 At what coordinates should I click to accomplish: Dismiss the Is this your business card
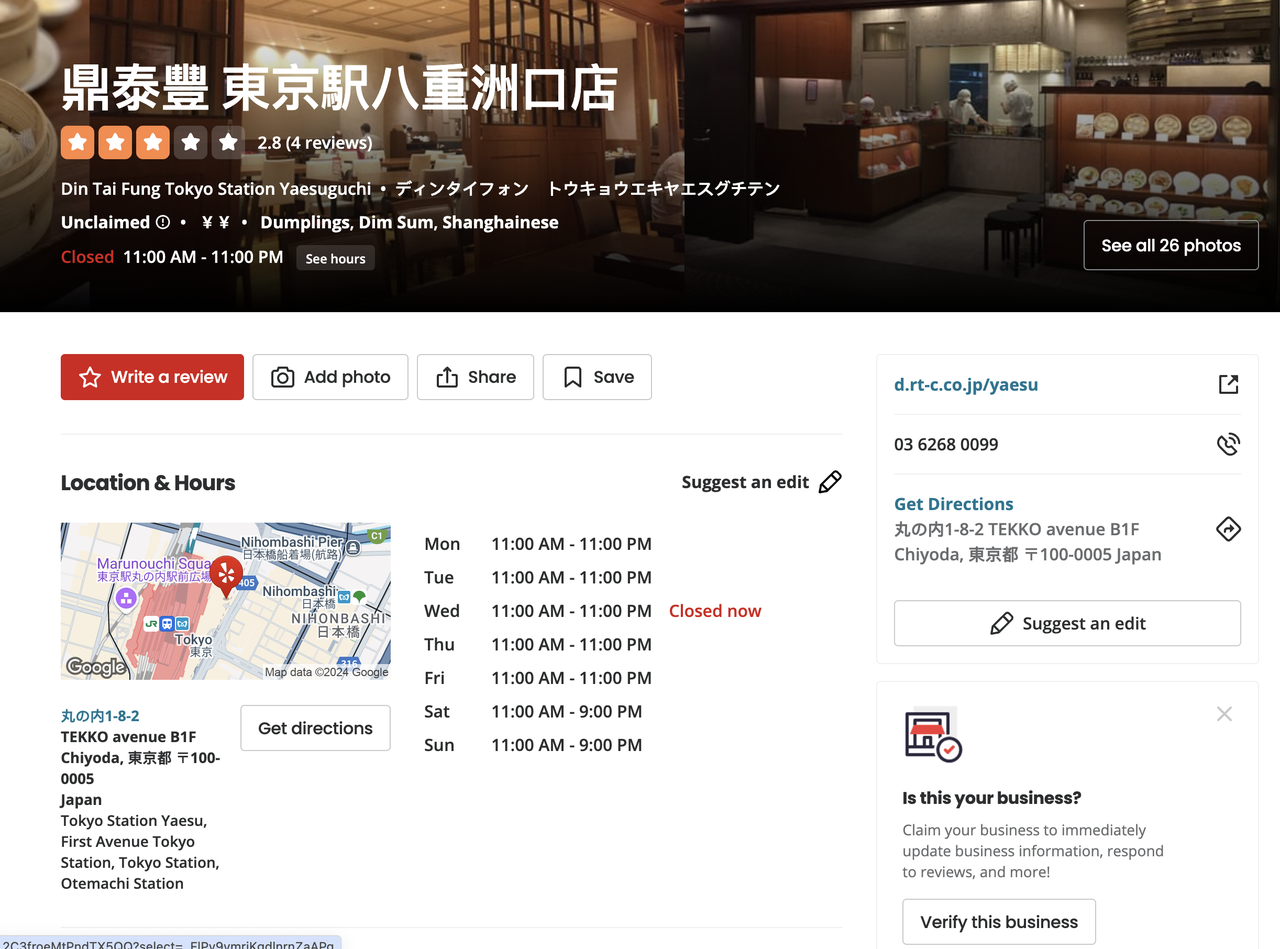click(x=1224, y=714)
